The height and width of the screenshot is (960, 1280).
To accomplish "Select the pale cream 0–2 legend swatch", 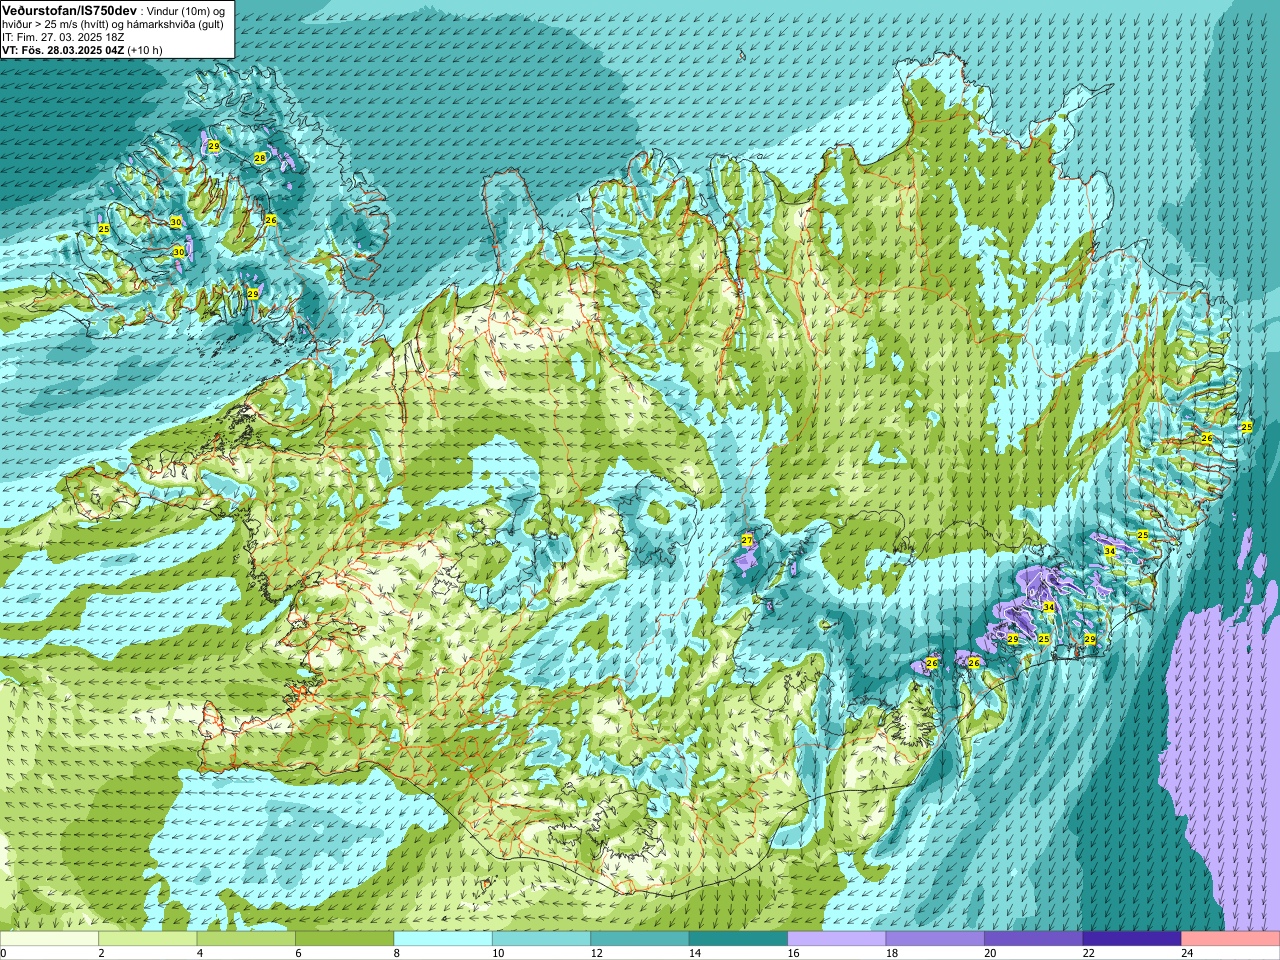I will point(49,939).
